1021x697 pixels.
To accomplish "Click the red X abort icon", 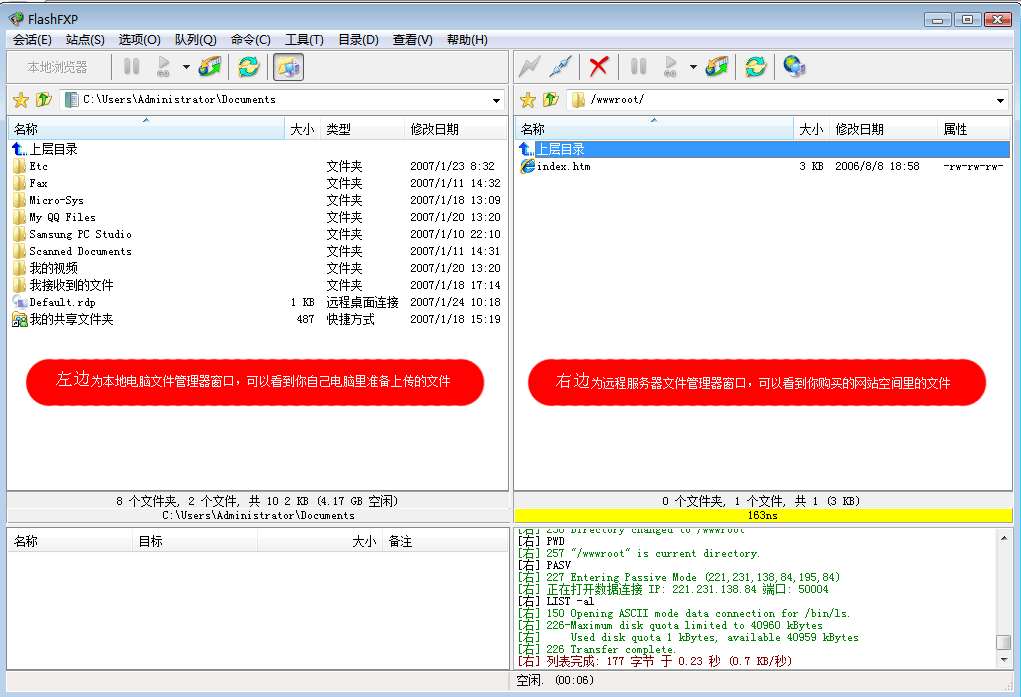I will (599, 67).
